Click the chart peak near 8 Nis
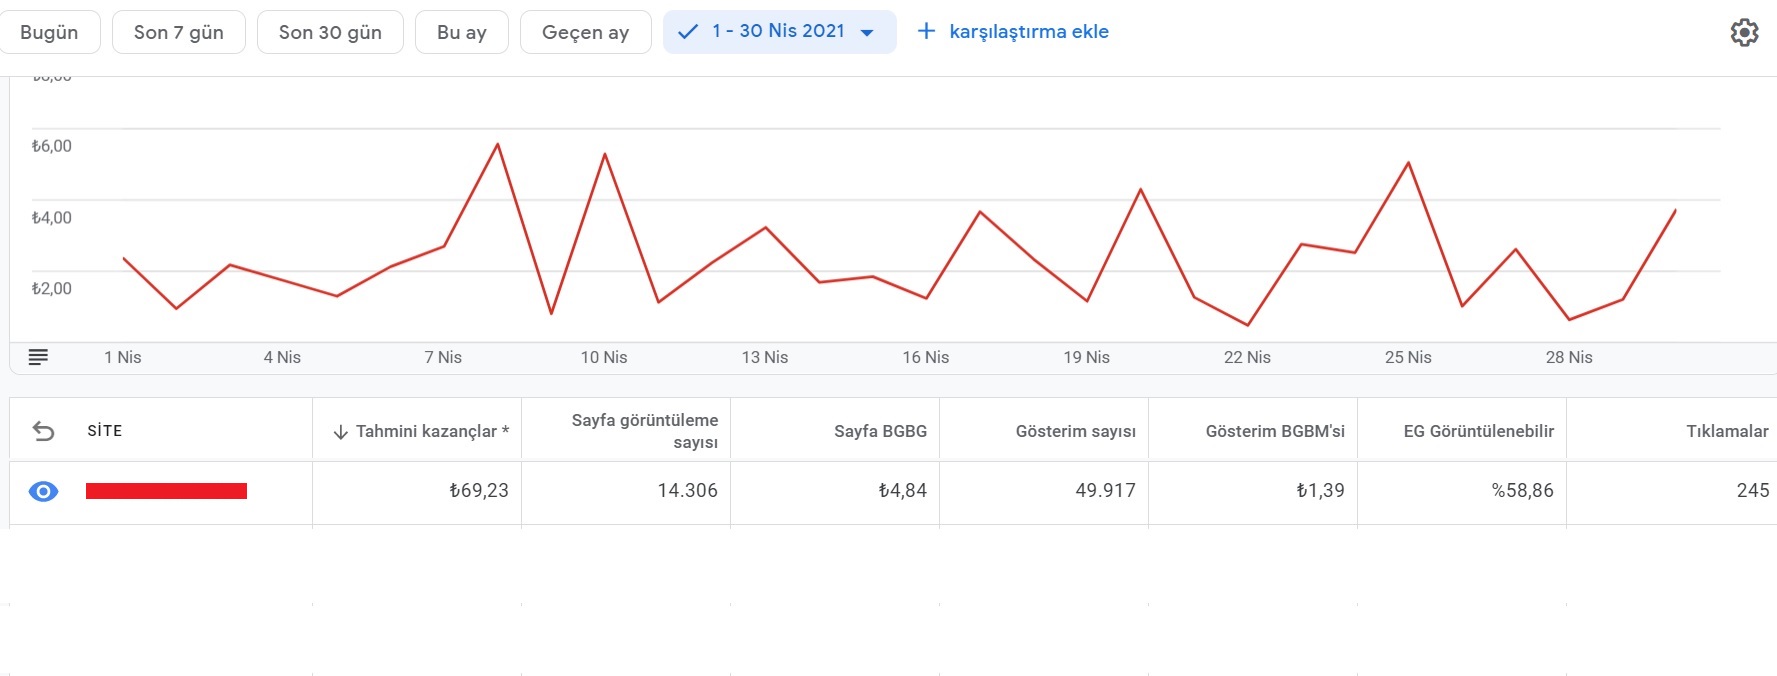1777x676 pixels. point(498,145)
